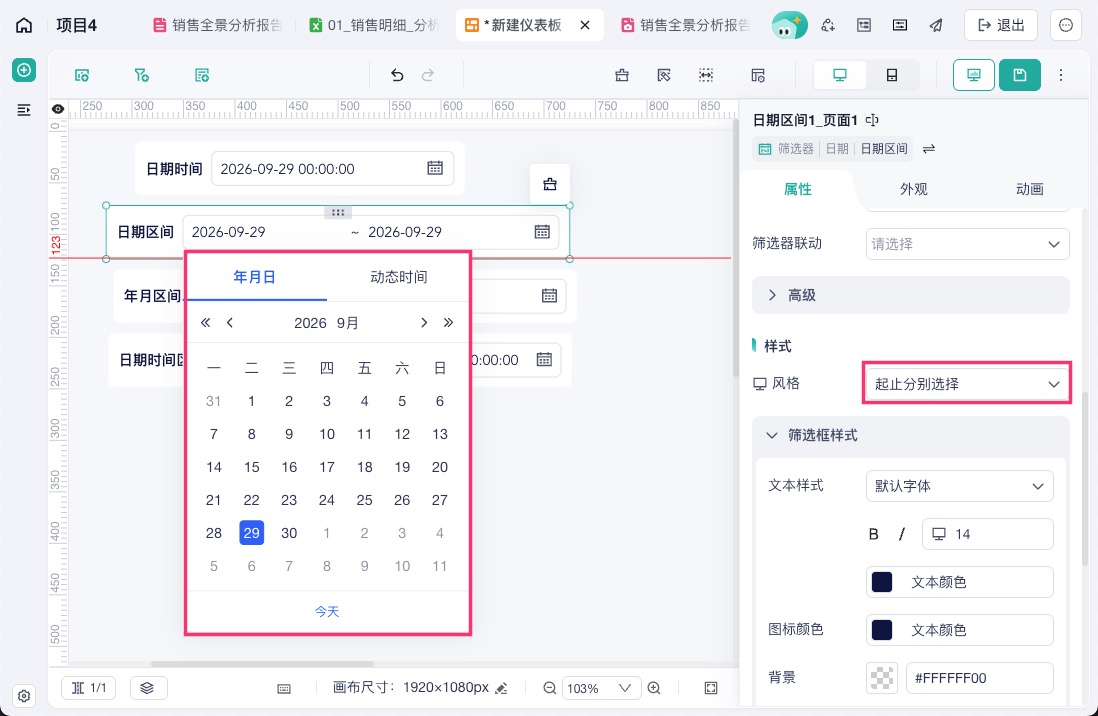Open the 103% zoom level dropdown
1098x716 pixels.
point(601,688)
